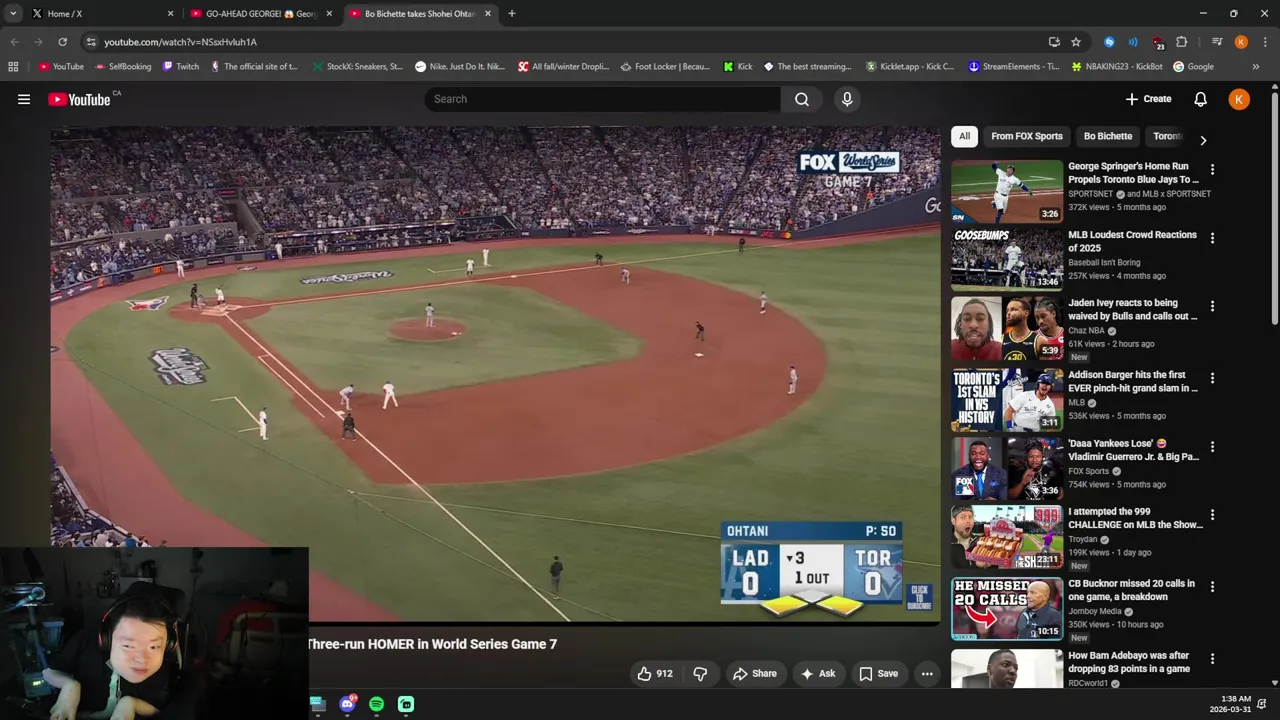Open options for MLB Loudest Crowd Reactions video
The width and height of the screenshot is (1280, 720).
(x=1212, y=238)
